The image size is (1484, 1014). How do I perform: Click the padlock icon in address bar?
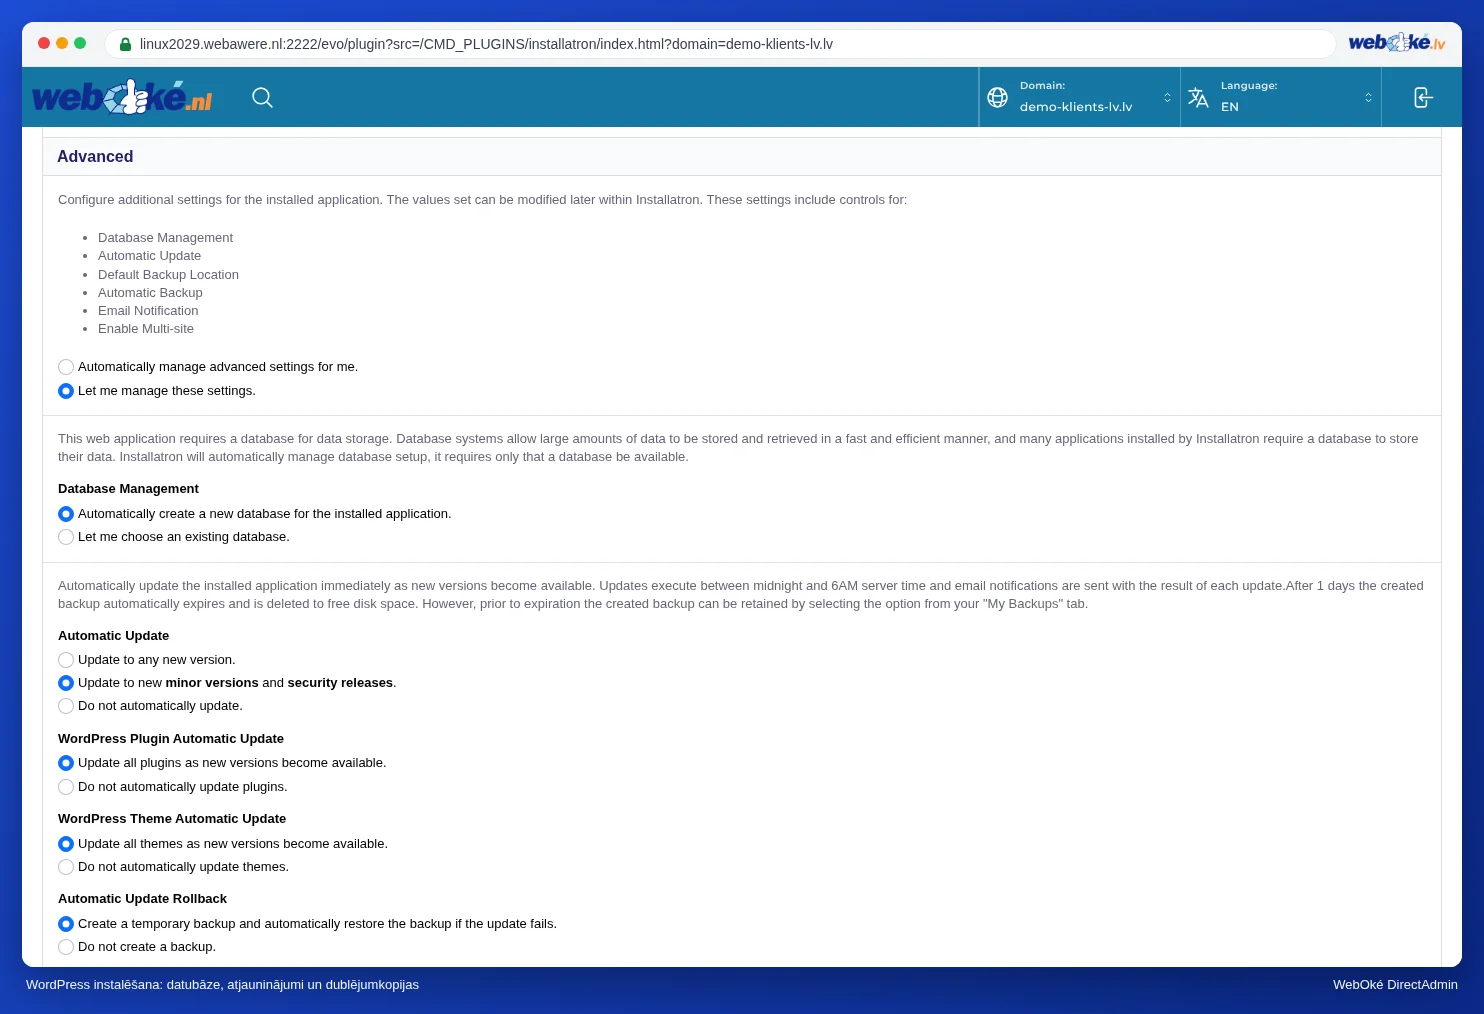(x=125, y=44)
